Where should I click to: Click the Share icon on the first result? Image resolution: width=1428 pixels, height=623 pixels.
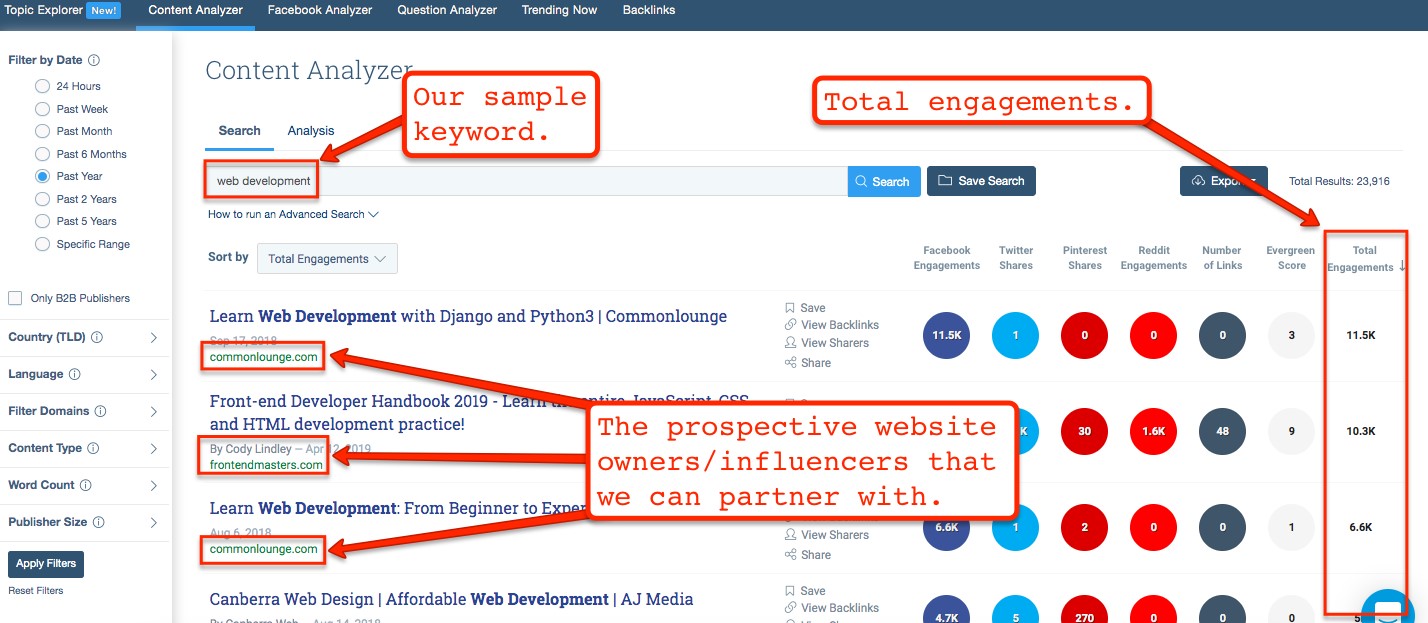pyautogui.click(x=790, y=363)
